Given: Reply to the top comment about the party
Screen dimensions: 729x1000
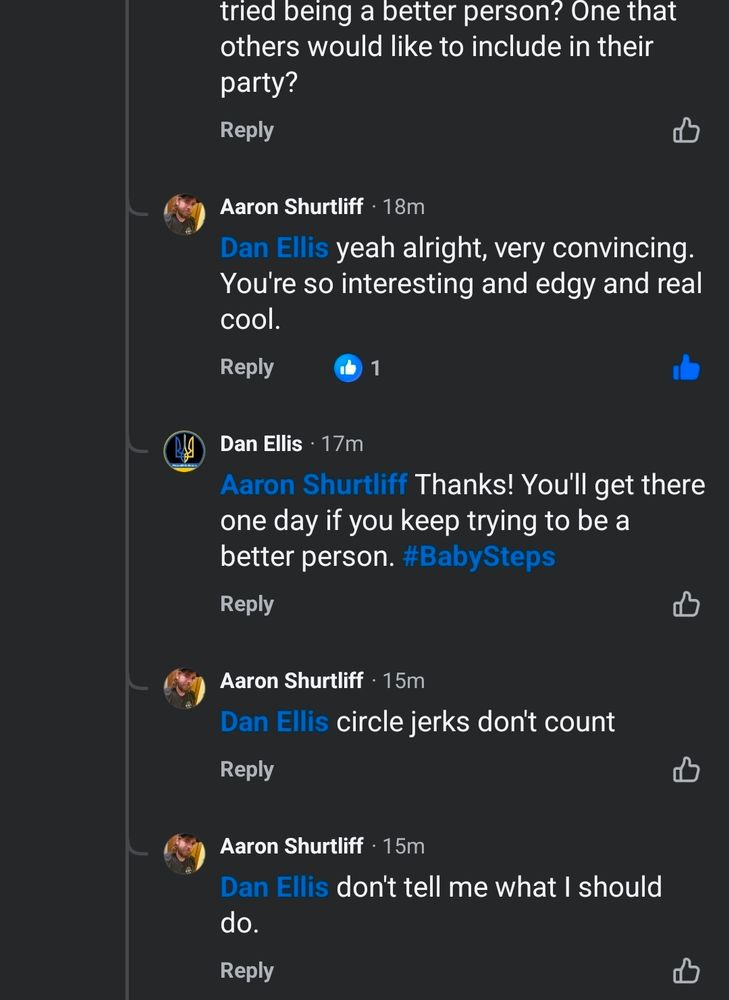Looking at the screenshot, I should 247,130.
